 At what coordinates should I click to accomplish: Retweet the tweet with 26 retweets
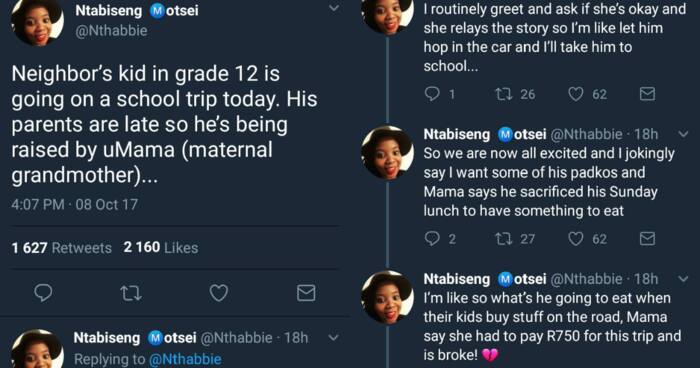coord(504,94)
